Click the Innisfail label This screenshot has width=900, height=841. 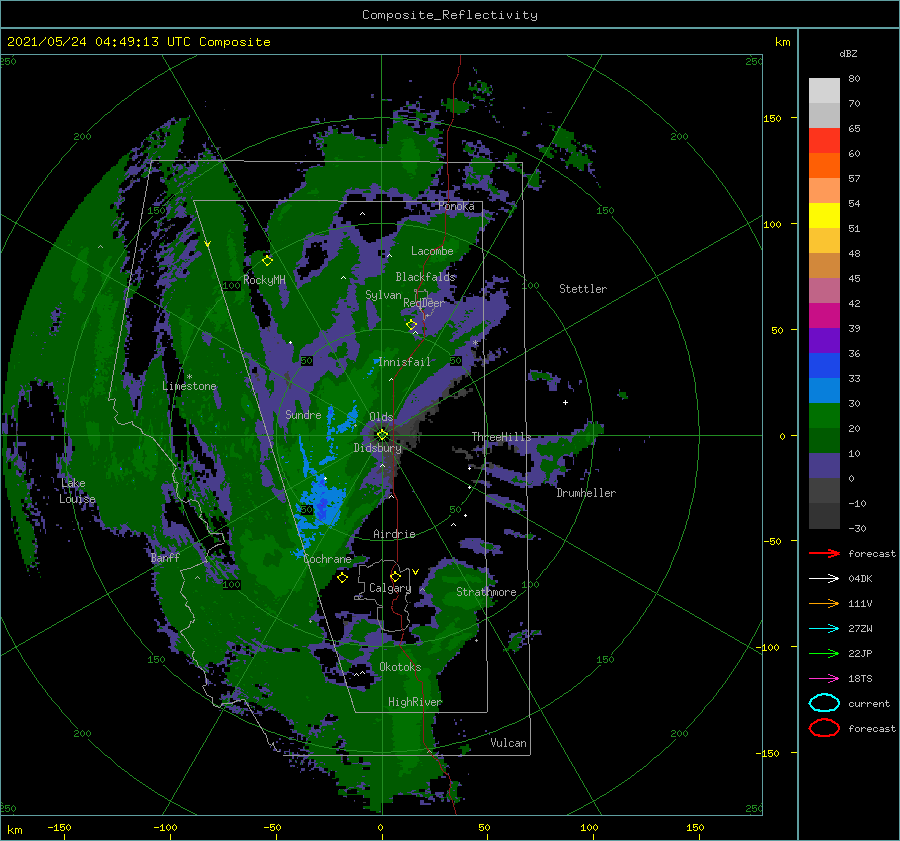(x=404, y=362)
